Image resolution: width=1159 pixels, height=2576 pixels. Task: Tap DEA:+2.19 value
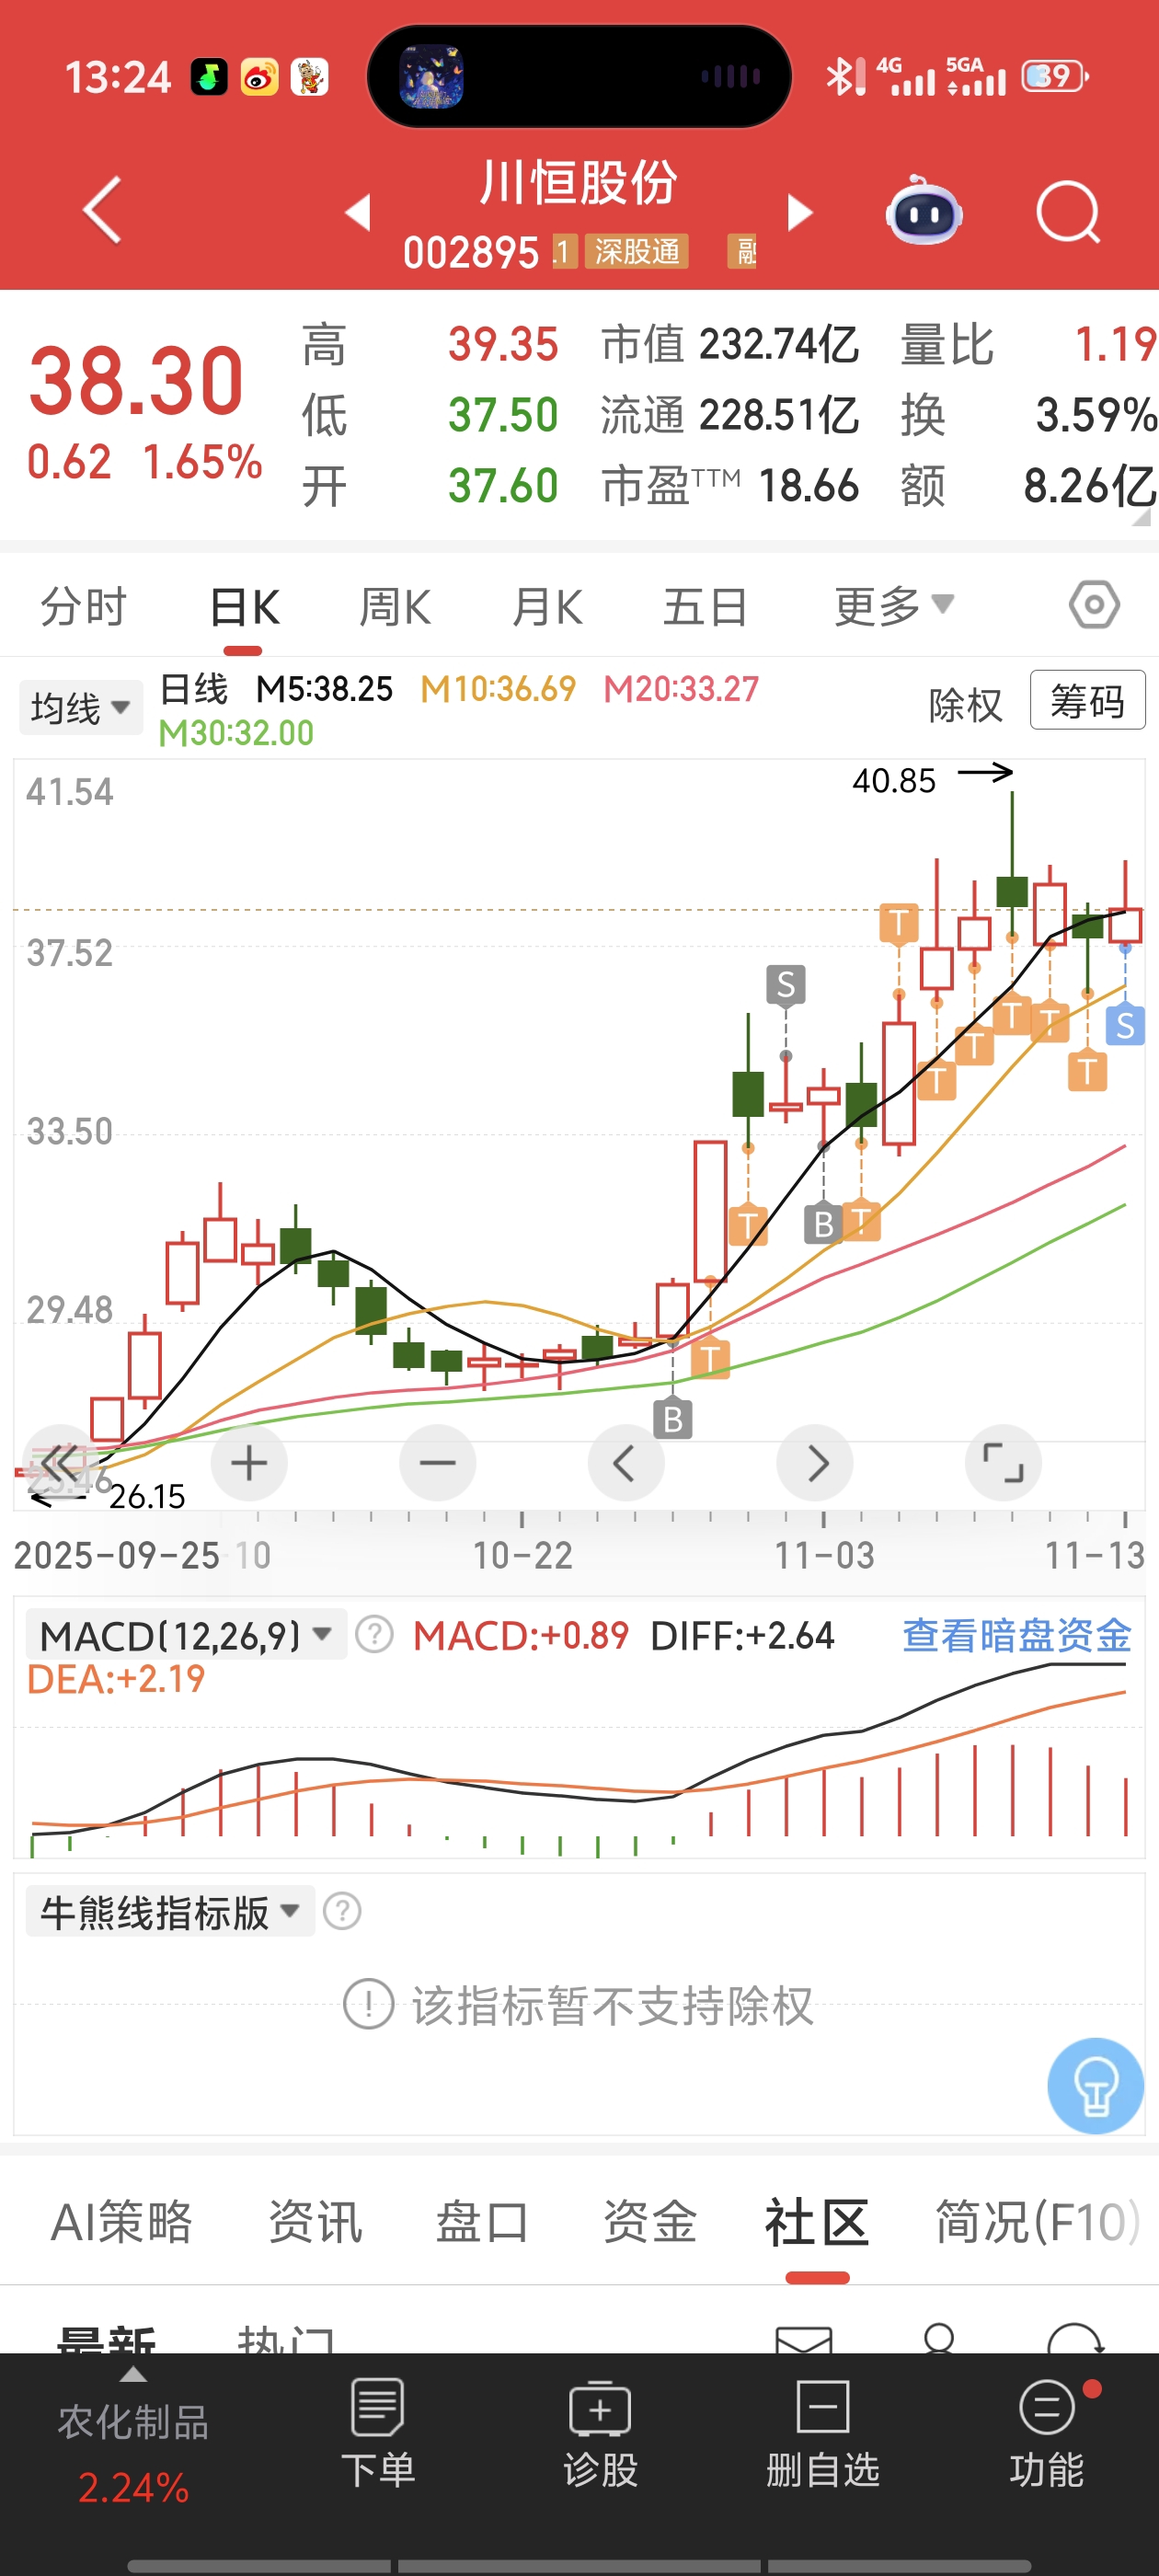(116, 1679)
